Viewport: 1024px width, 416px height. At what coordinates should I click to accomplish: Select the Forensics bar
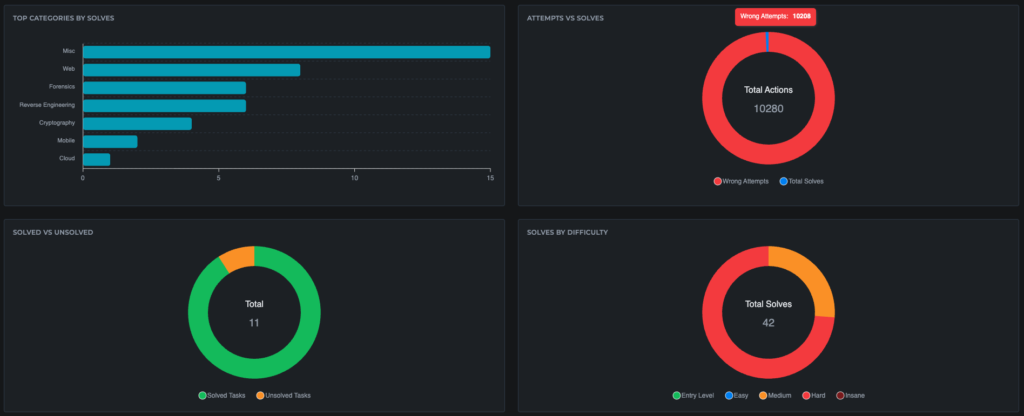(164, 88)
